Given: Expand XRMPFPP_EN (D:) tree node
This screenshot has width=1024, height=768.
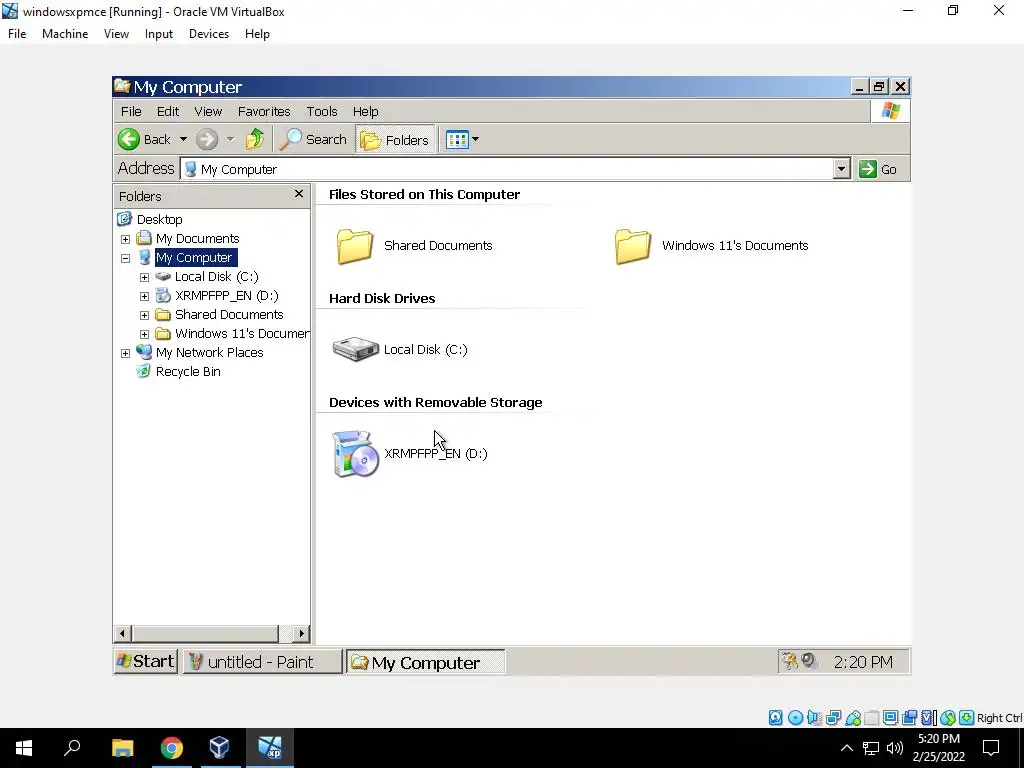Looking at the screenshot, I should [x=144, y=296].
